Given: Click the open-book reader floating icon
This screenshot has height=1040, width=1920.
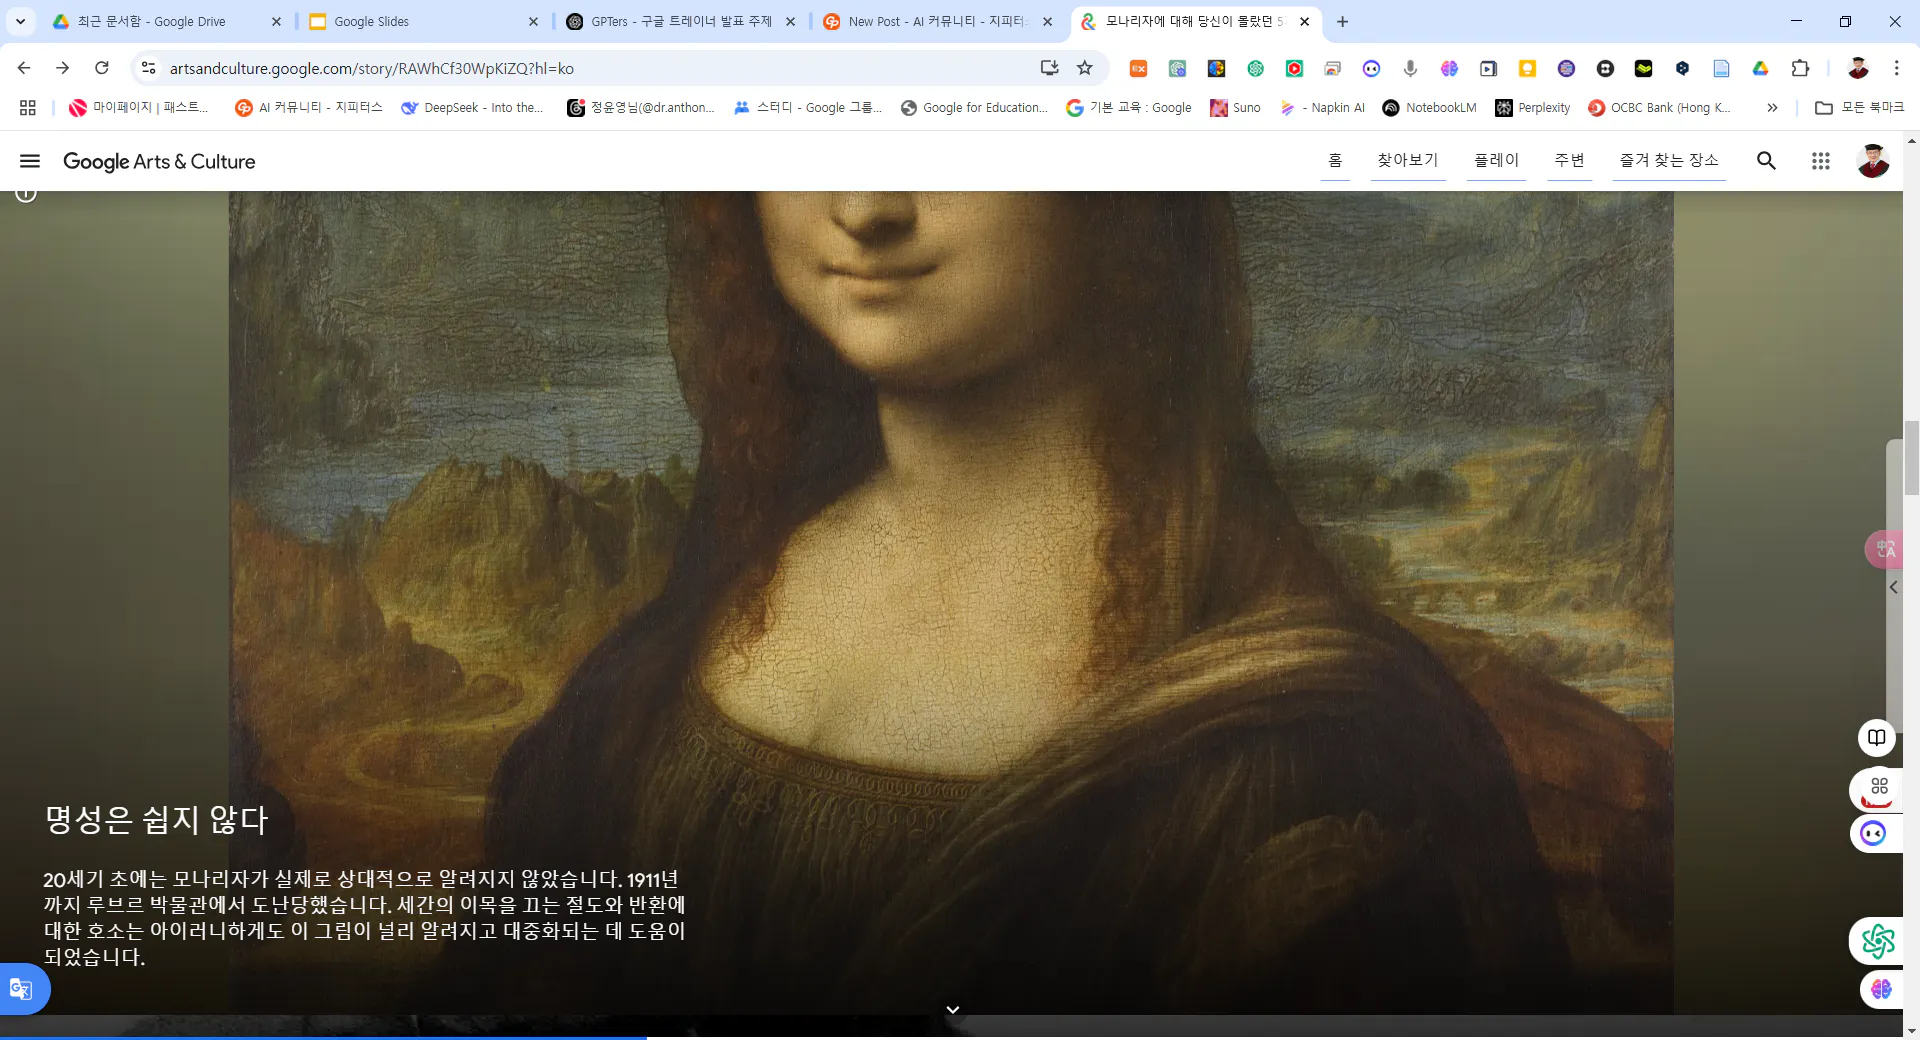Looking at the screenshot, I should point(1877,738).
